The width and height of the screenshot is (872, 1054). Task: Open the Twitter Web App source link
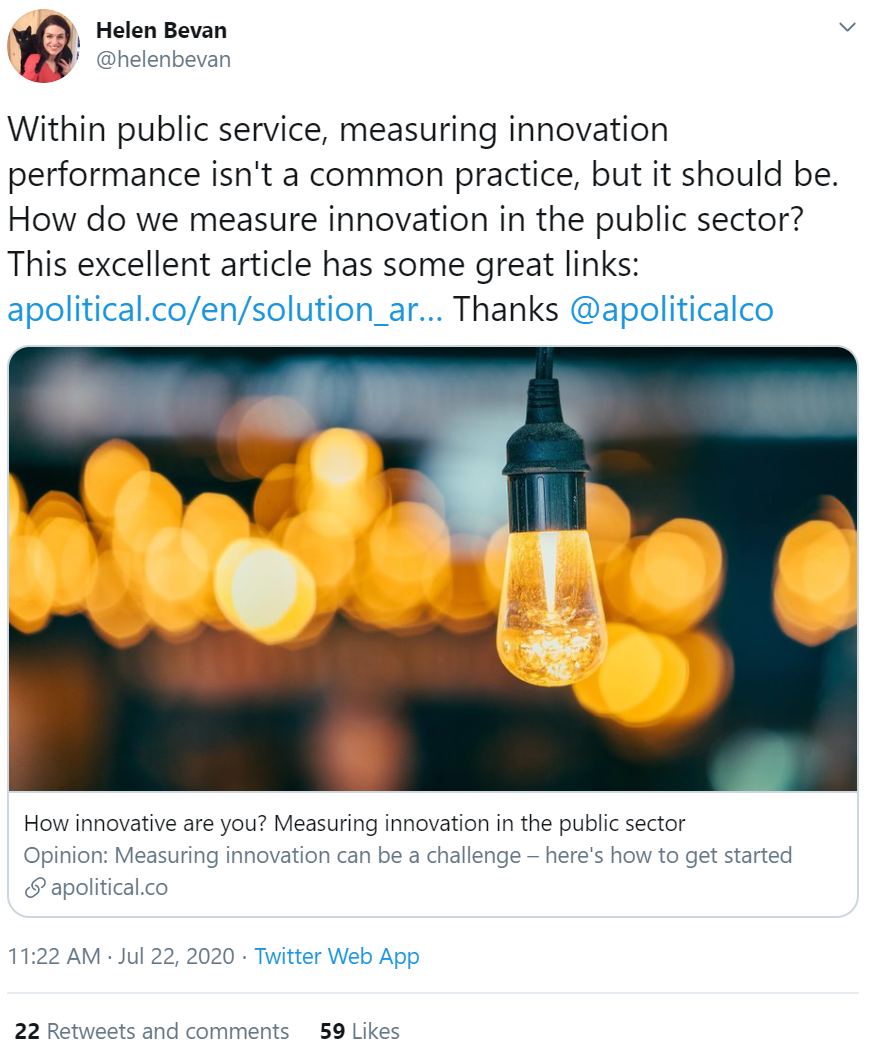tap(337, 956)
